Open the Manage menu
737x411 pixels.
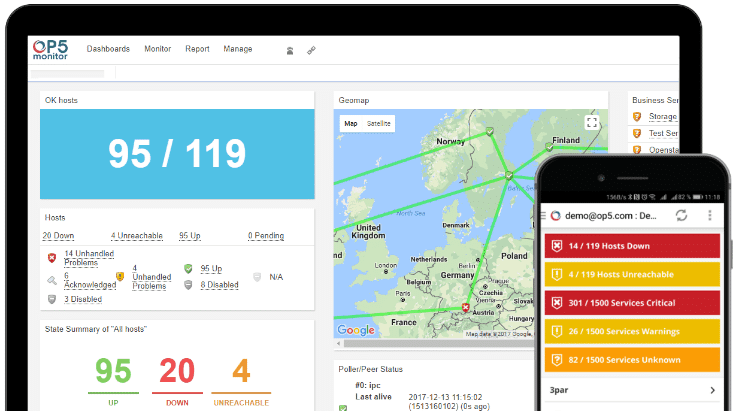tap(238, 49)
